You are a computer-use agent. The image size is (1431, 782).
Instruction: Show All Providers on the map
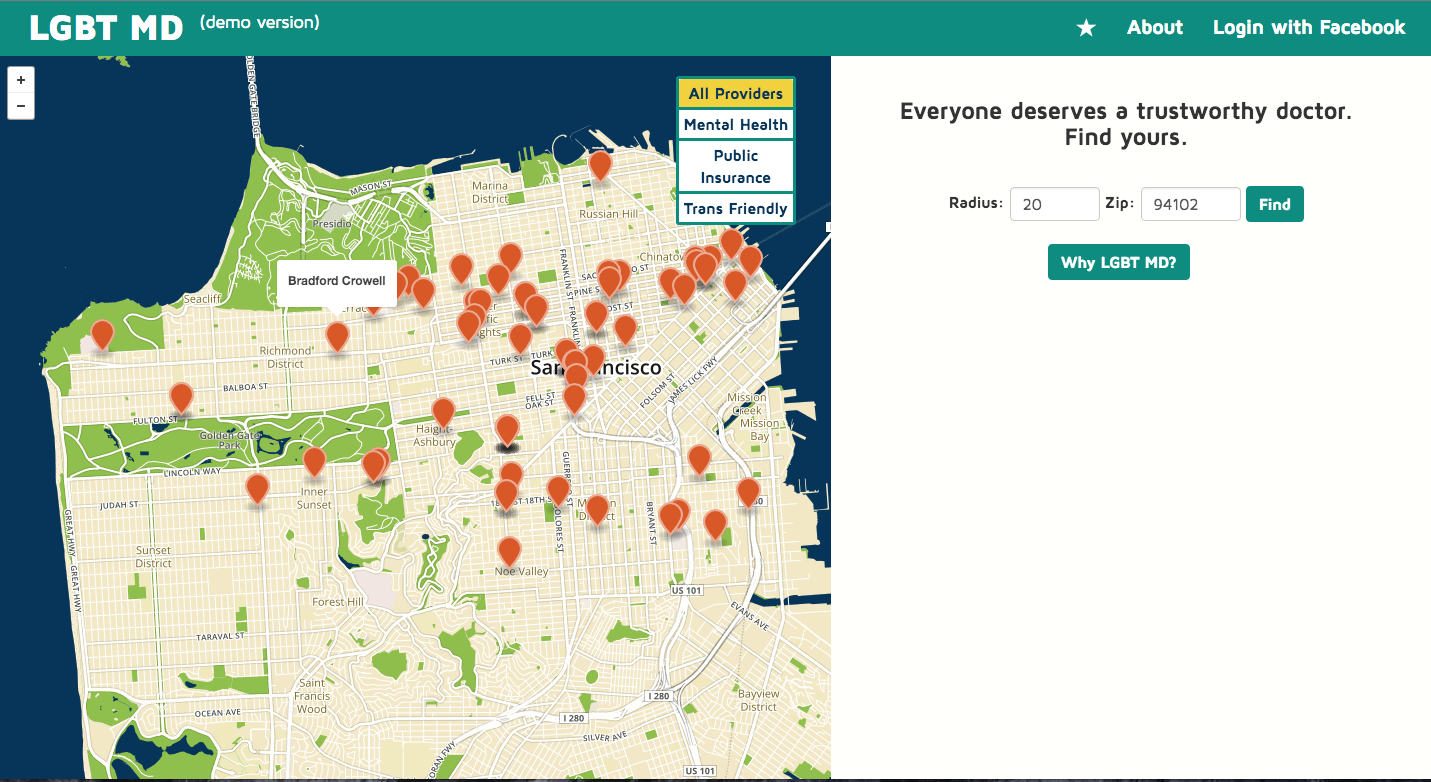click(x=736, y=94)
